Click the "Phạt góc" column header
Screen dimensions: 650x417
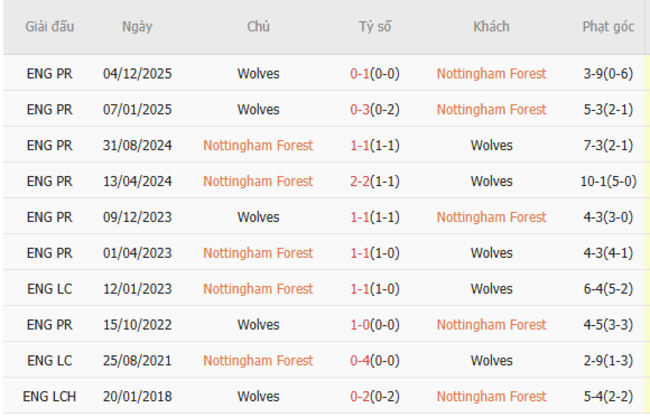pos(608,27)
